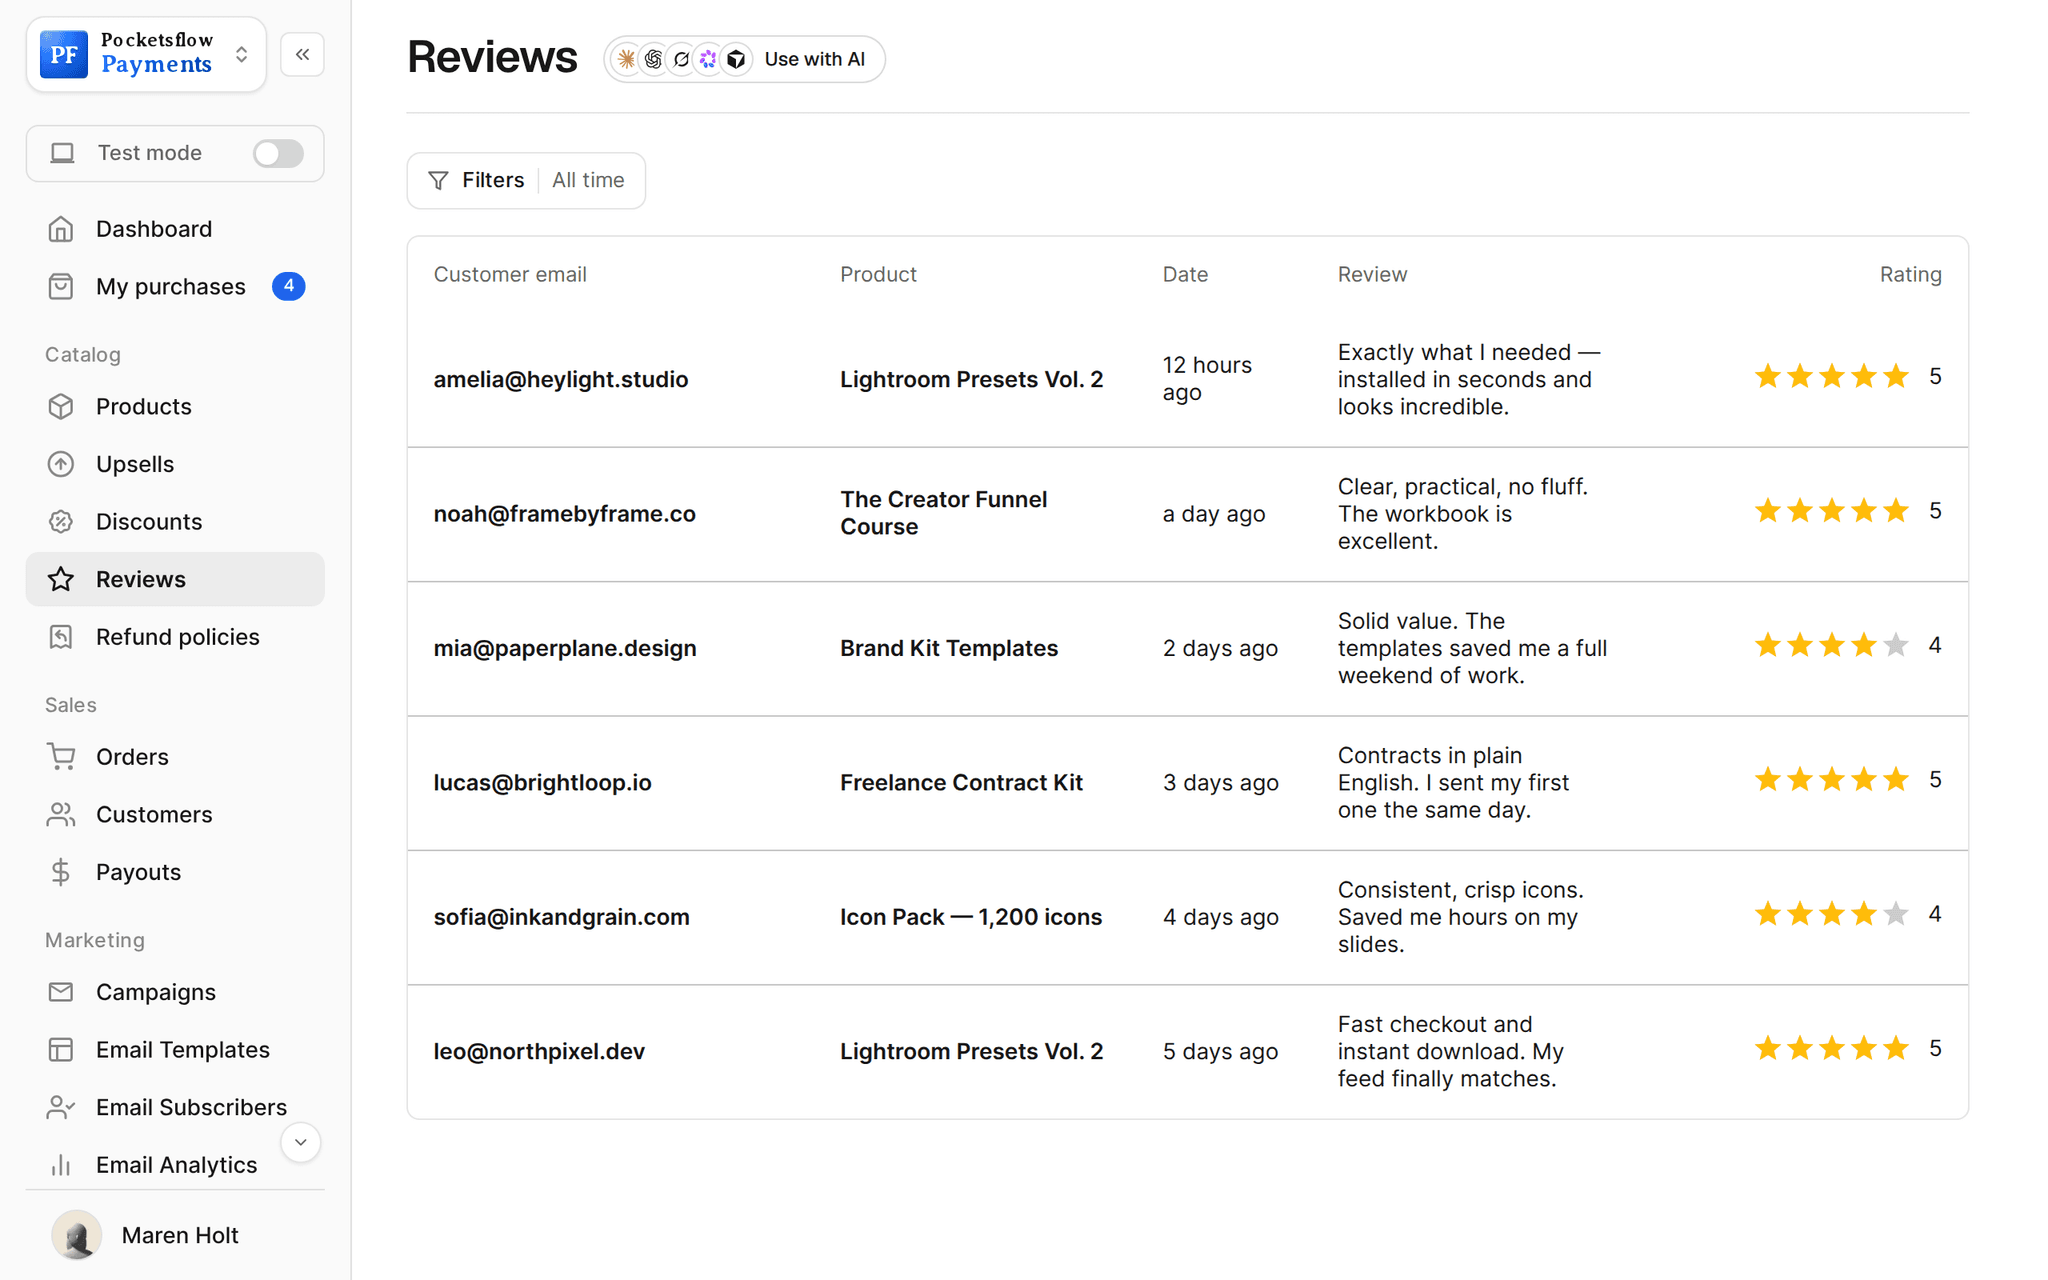Click the Reviews star icon in sidebar

pyautogui.click(x=61, y=579)
